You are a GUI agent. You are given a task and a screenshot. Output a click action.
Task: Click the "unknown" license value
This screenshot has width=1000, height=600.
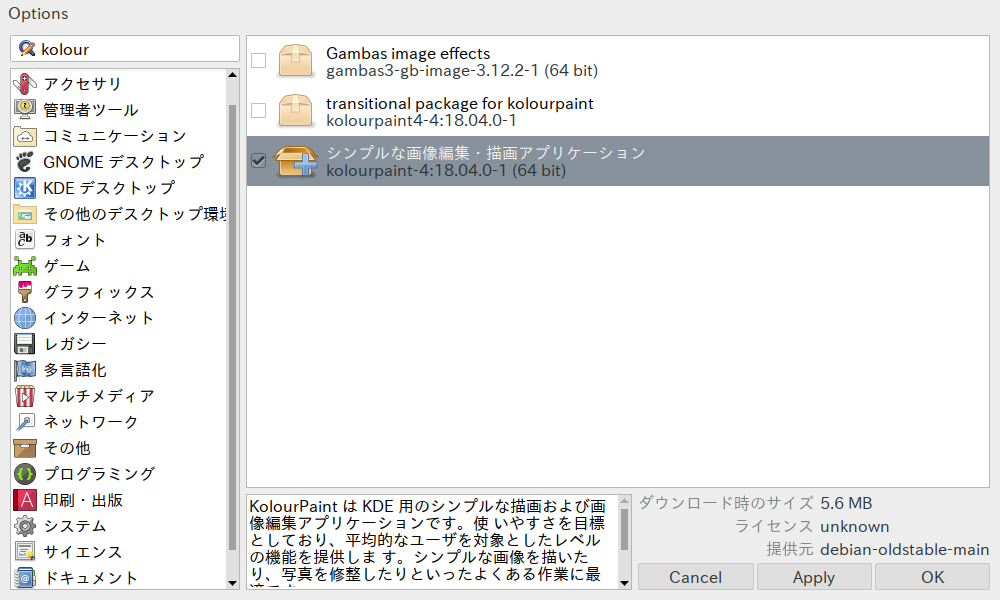point(855,527)
